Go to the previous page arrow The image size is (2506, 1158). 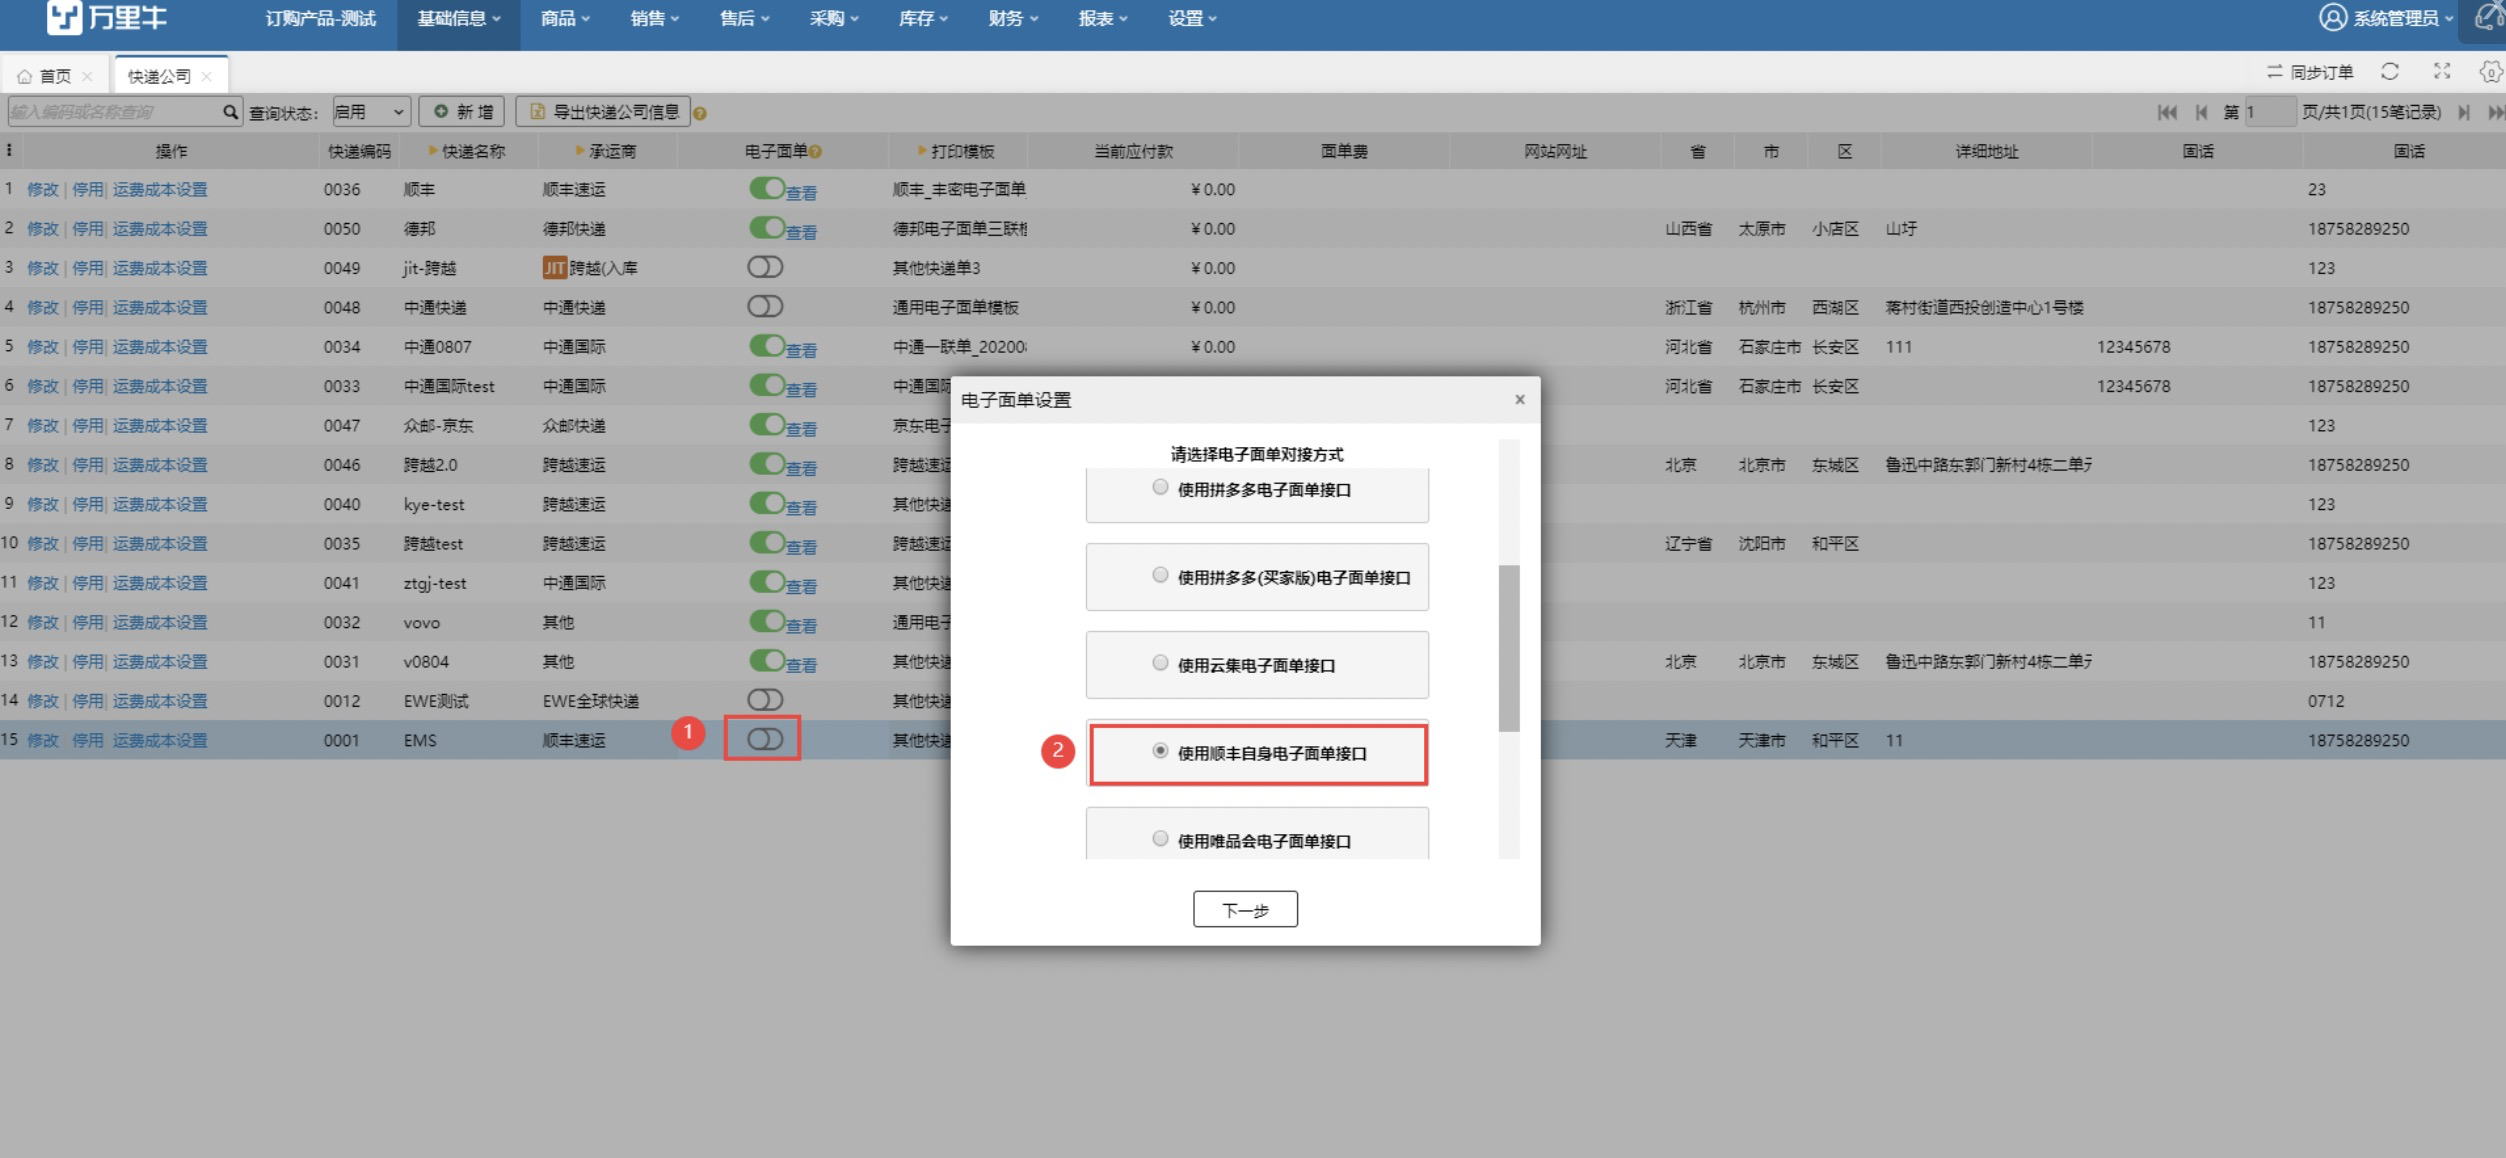[x=2201, y=112]
